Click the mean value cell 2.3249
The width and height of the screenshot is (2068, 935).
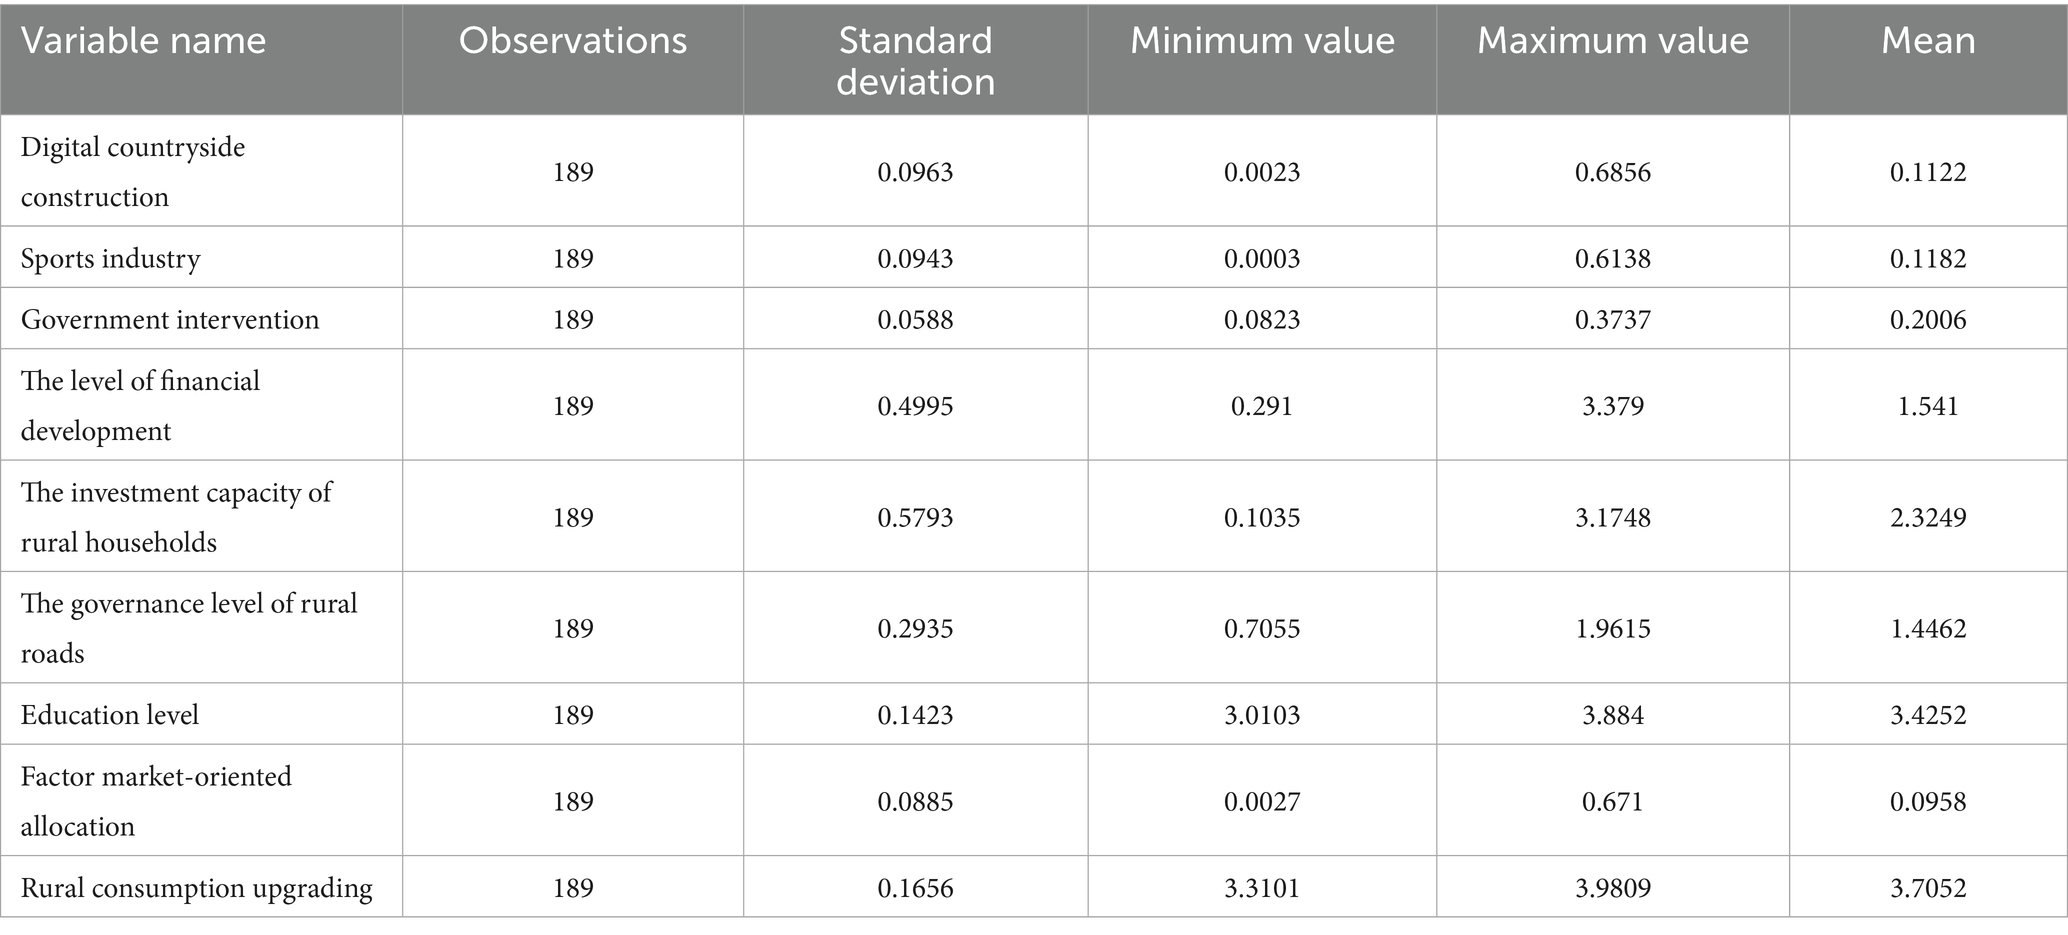(1928, 517)
